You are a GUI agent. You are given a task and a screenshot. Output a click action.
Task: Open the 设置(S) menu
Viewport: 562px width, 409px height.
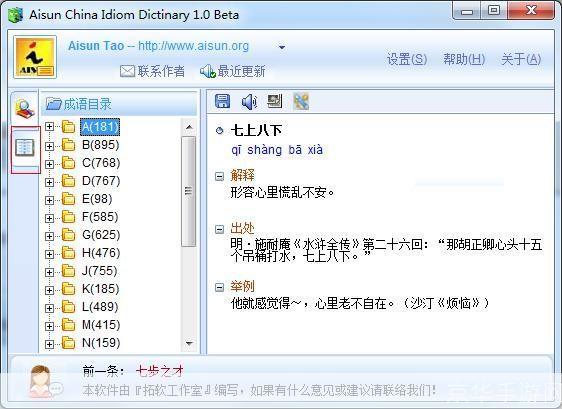407,59
